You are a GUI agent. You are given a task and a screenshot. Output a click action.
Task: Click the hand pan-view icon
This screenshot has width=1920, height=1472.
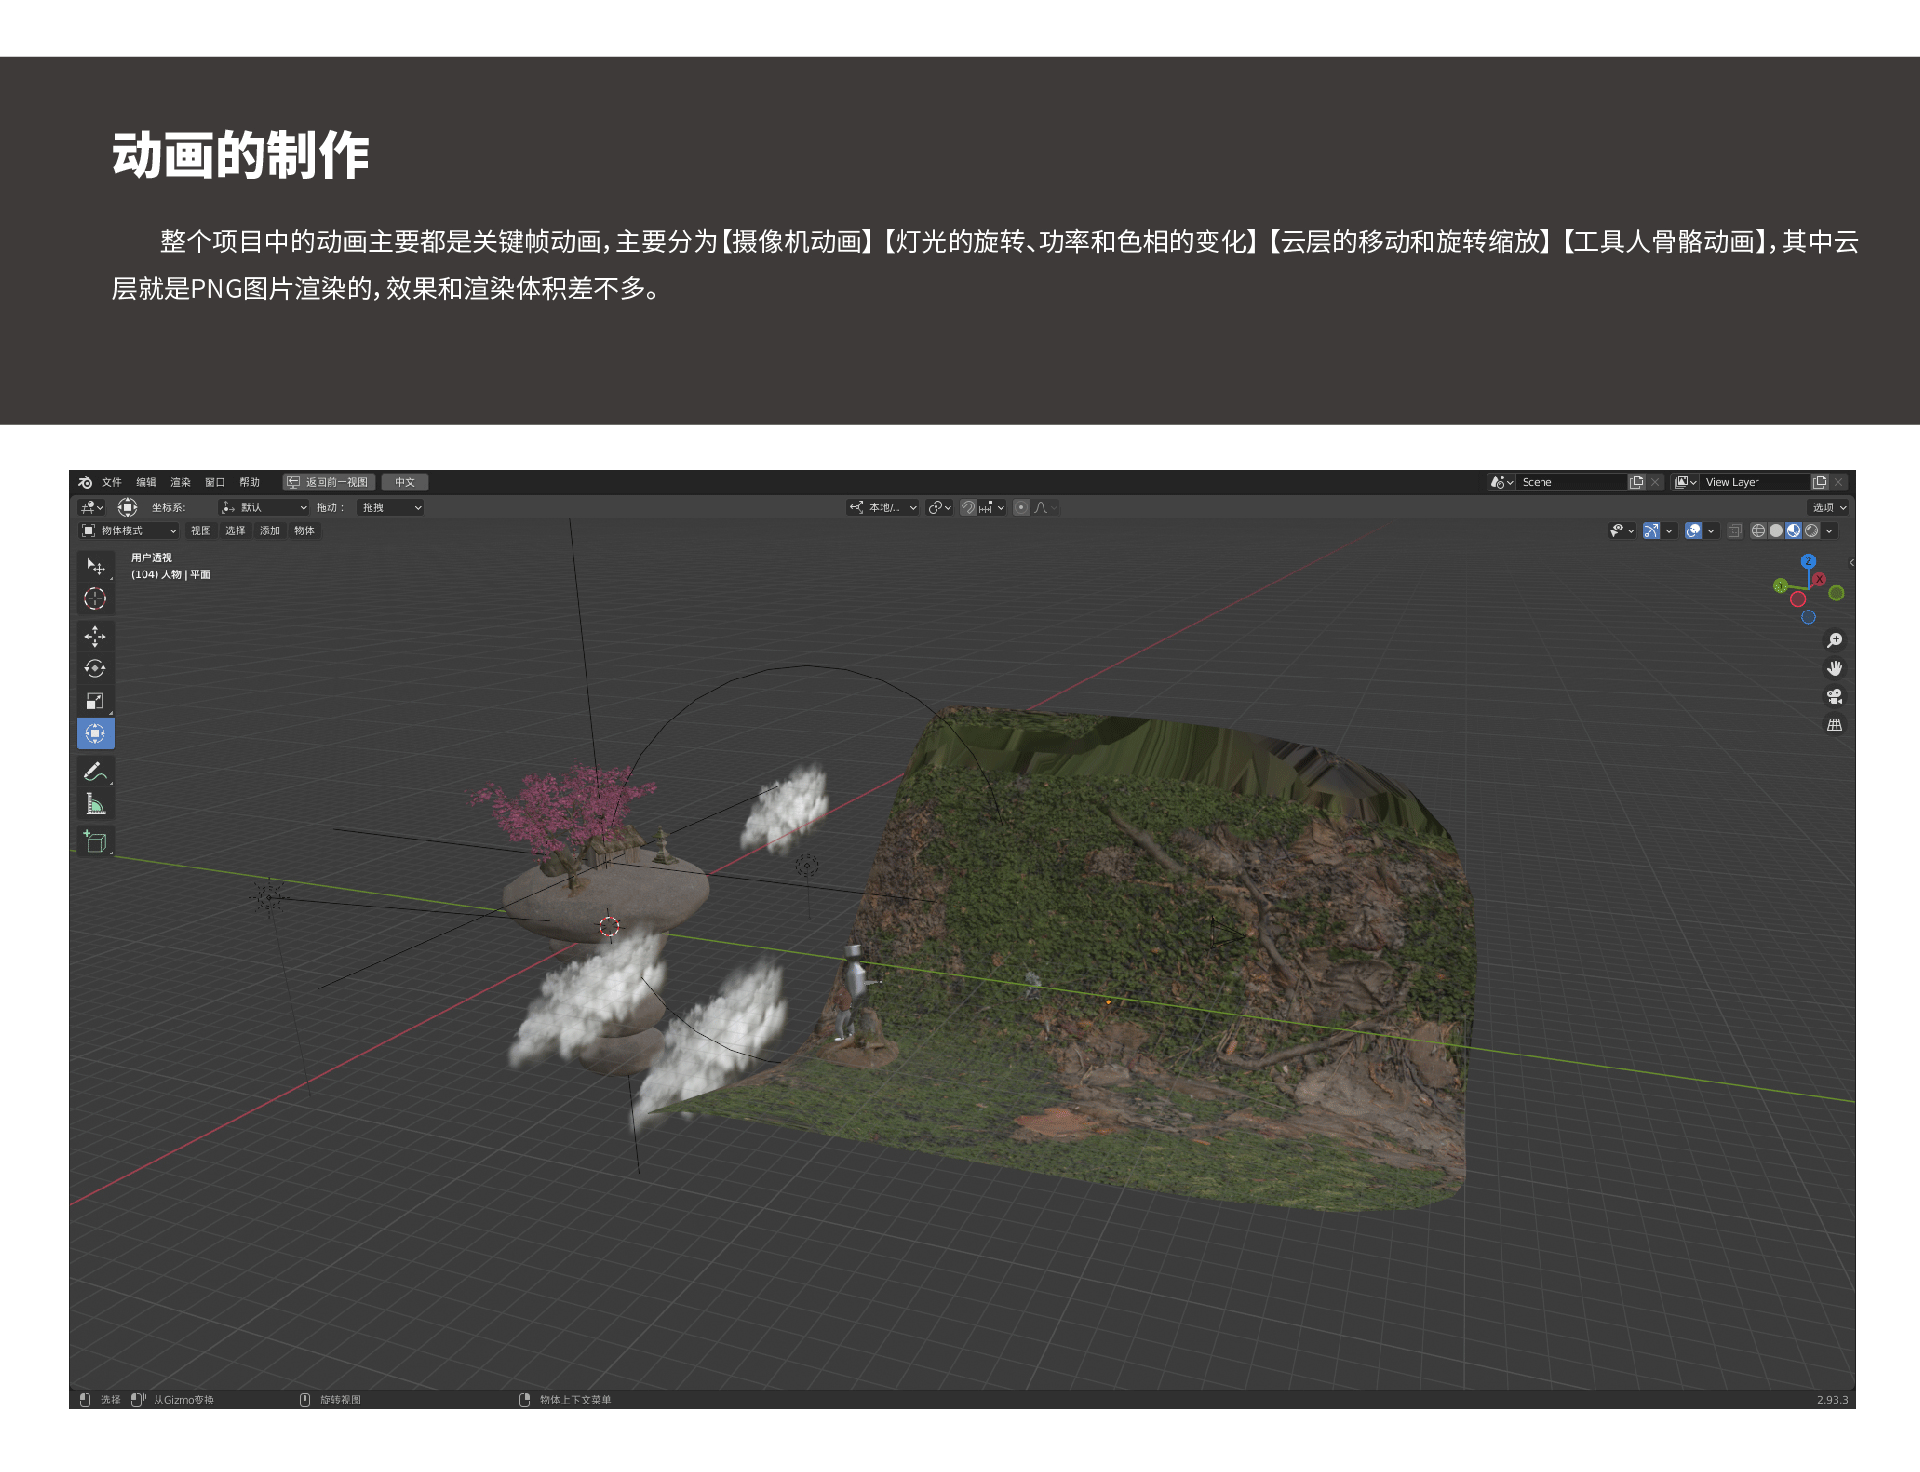1834,668
